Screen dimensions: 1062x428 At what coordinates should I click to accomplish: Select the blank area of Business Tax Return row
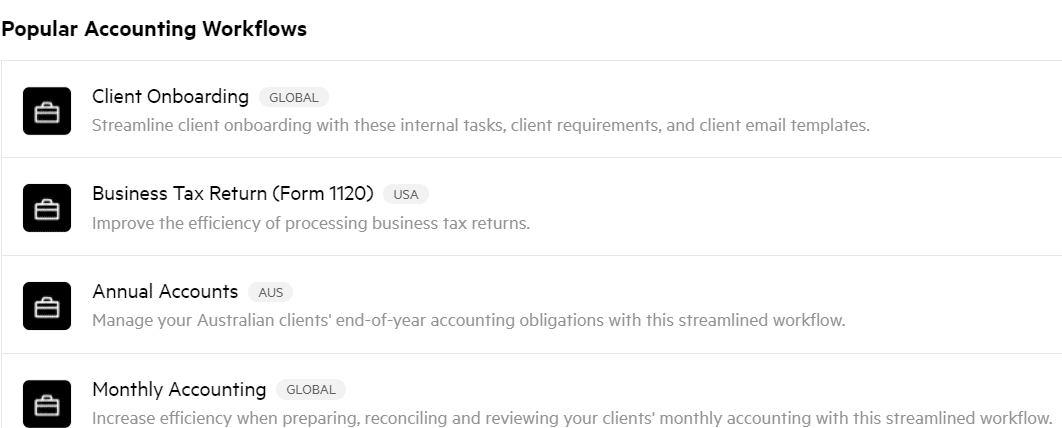745,207
